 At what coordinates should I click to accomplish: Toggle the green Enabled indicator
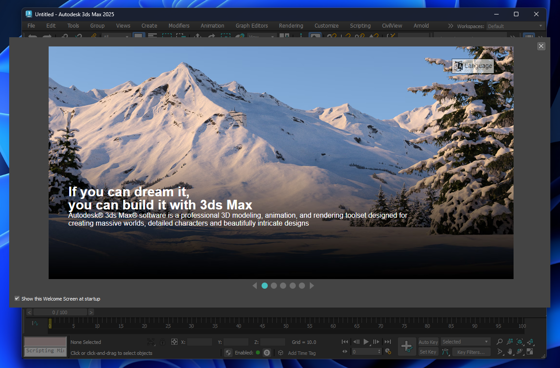coord(258,353)
